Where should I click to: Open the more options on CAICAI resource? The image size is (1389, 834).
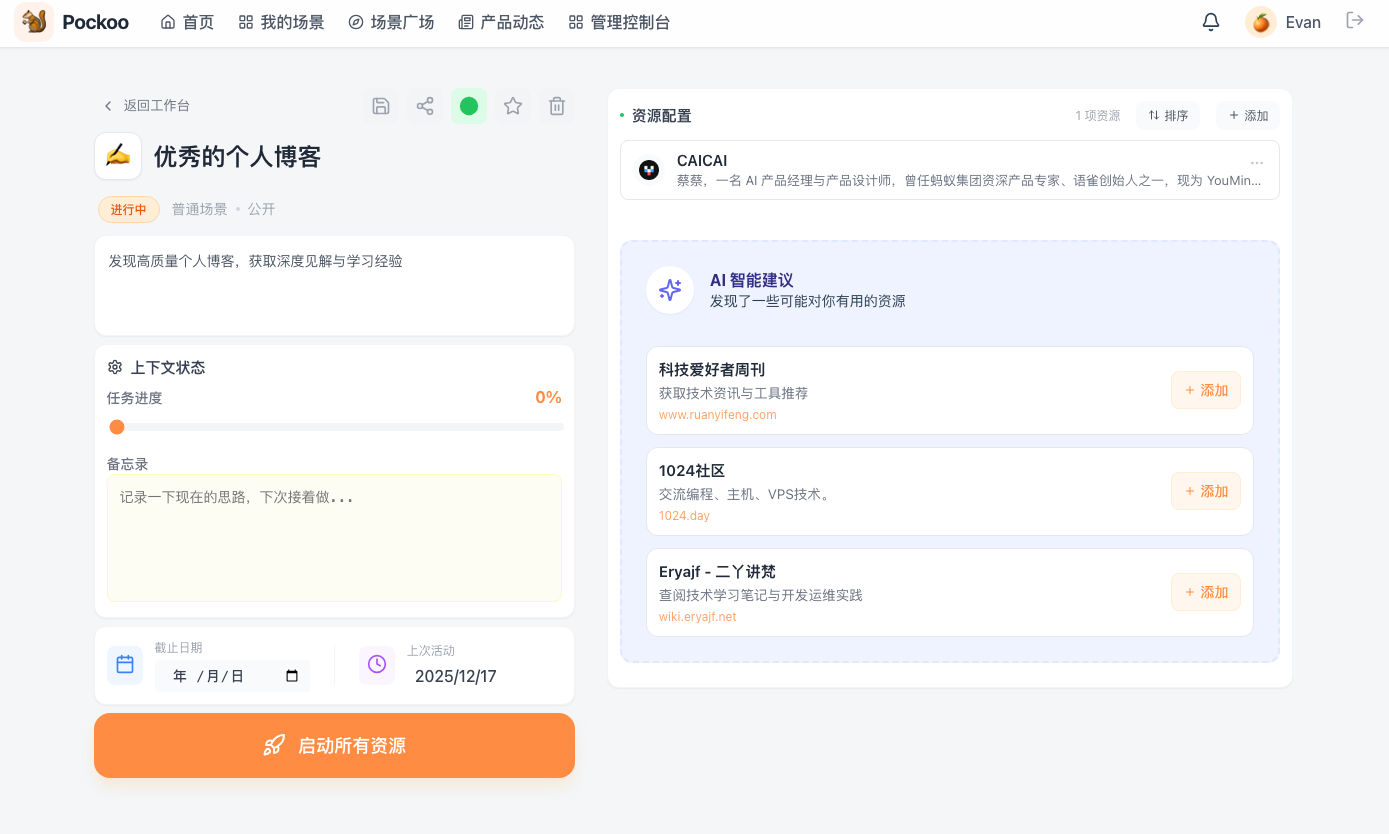coord(1257,161)
